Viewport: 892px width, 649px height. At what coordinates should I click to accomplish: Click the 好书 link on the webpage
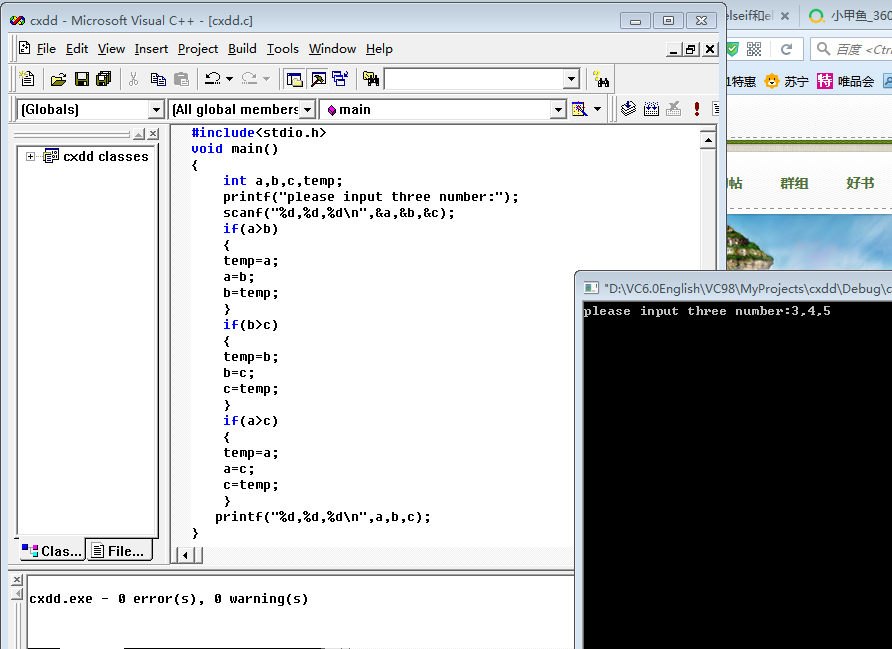tap(860, 183)
